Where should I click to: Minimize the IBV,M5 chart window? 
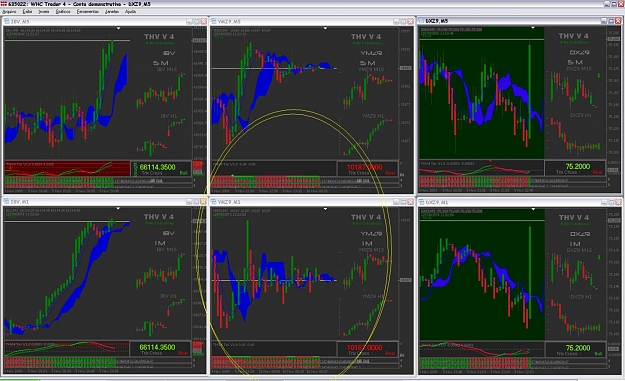(189, 22)
